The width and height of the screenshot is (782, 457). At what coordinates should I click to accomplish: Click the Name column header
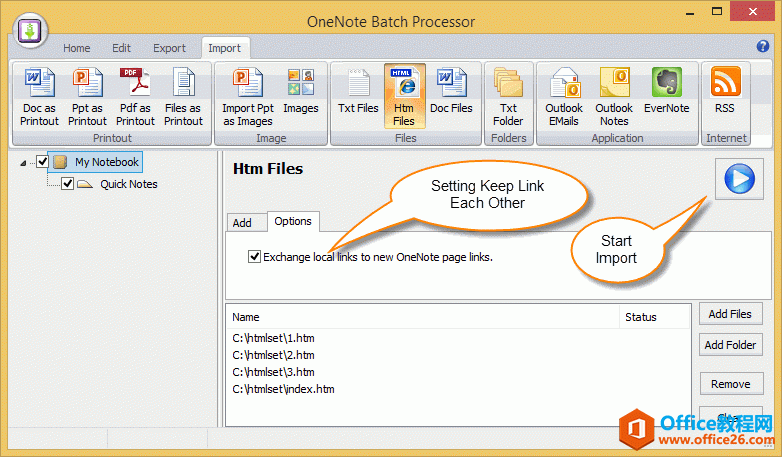coord(423,317)
